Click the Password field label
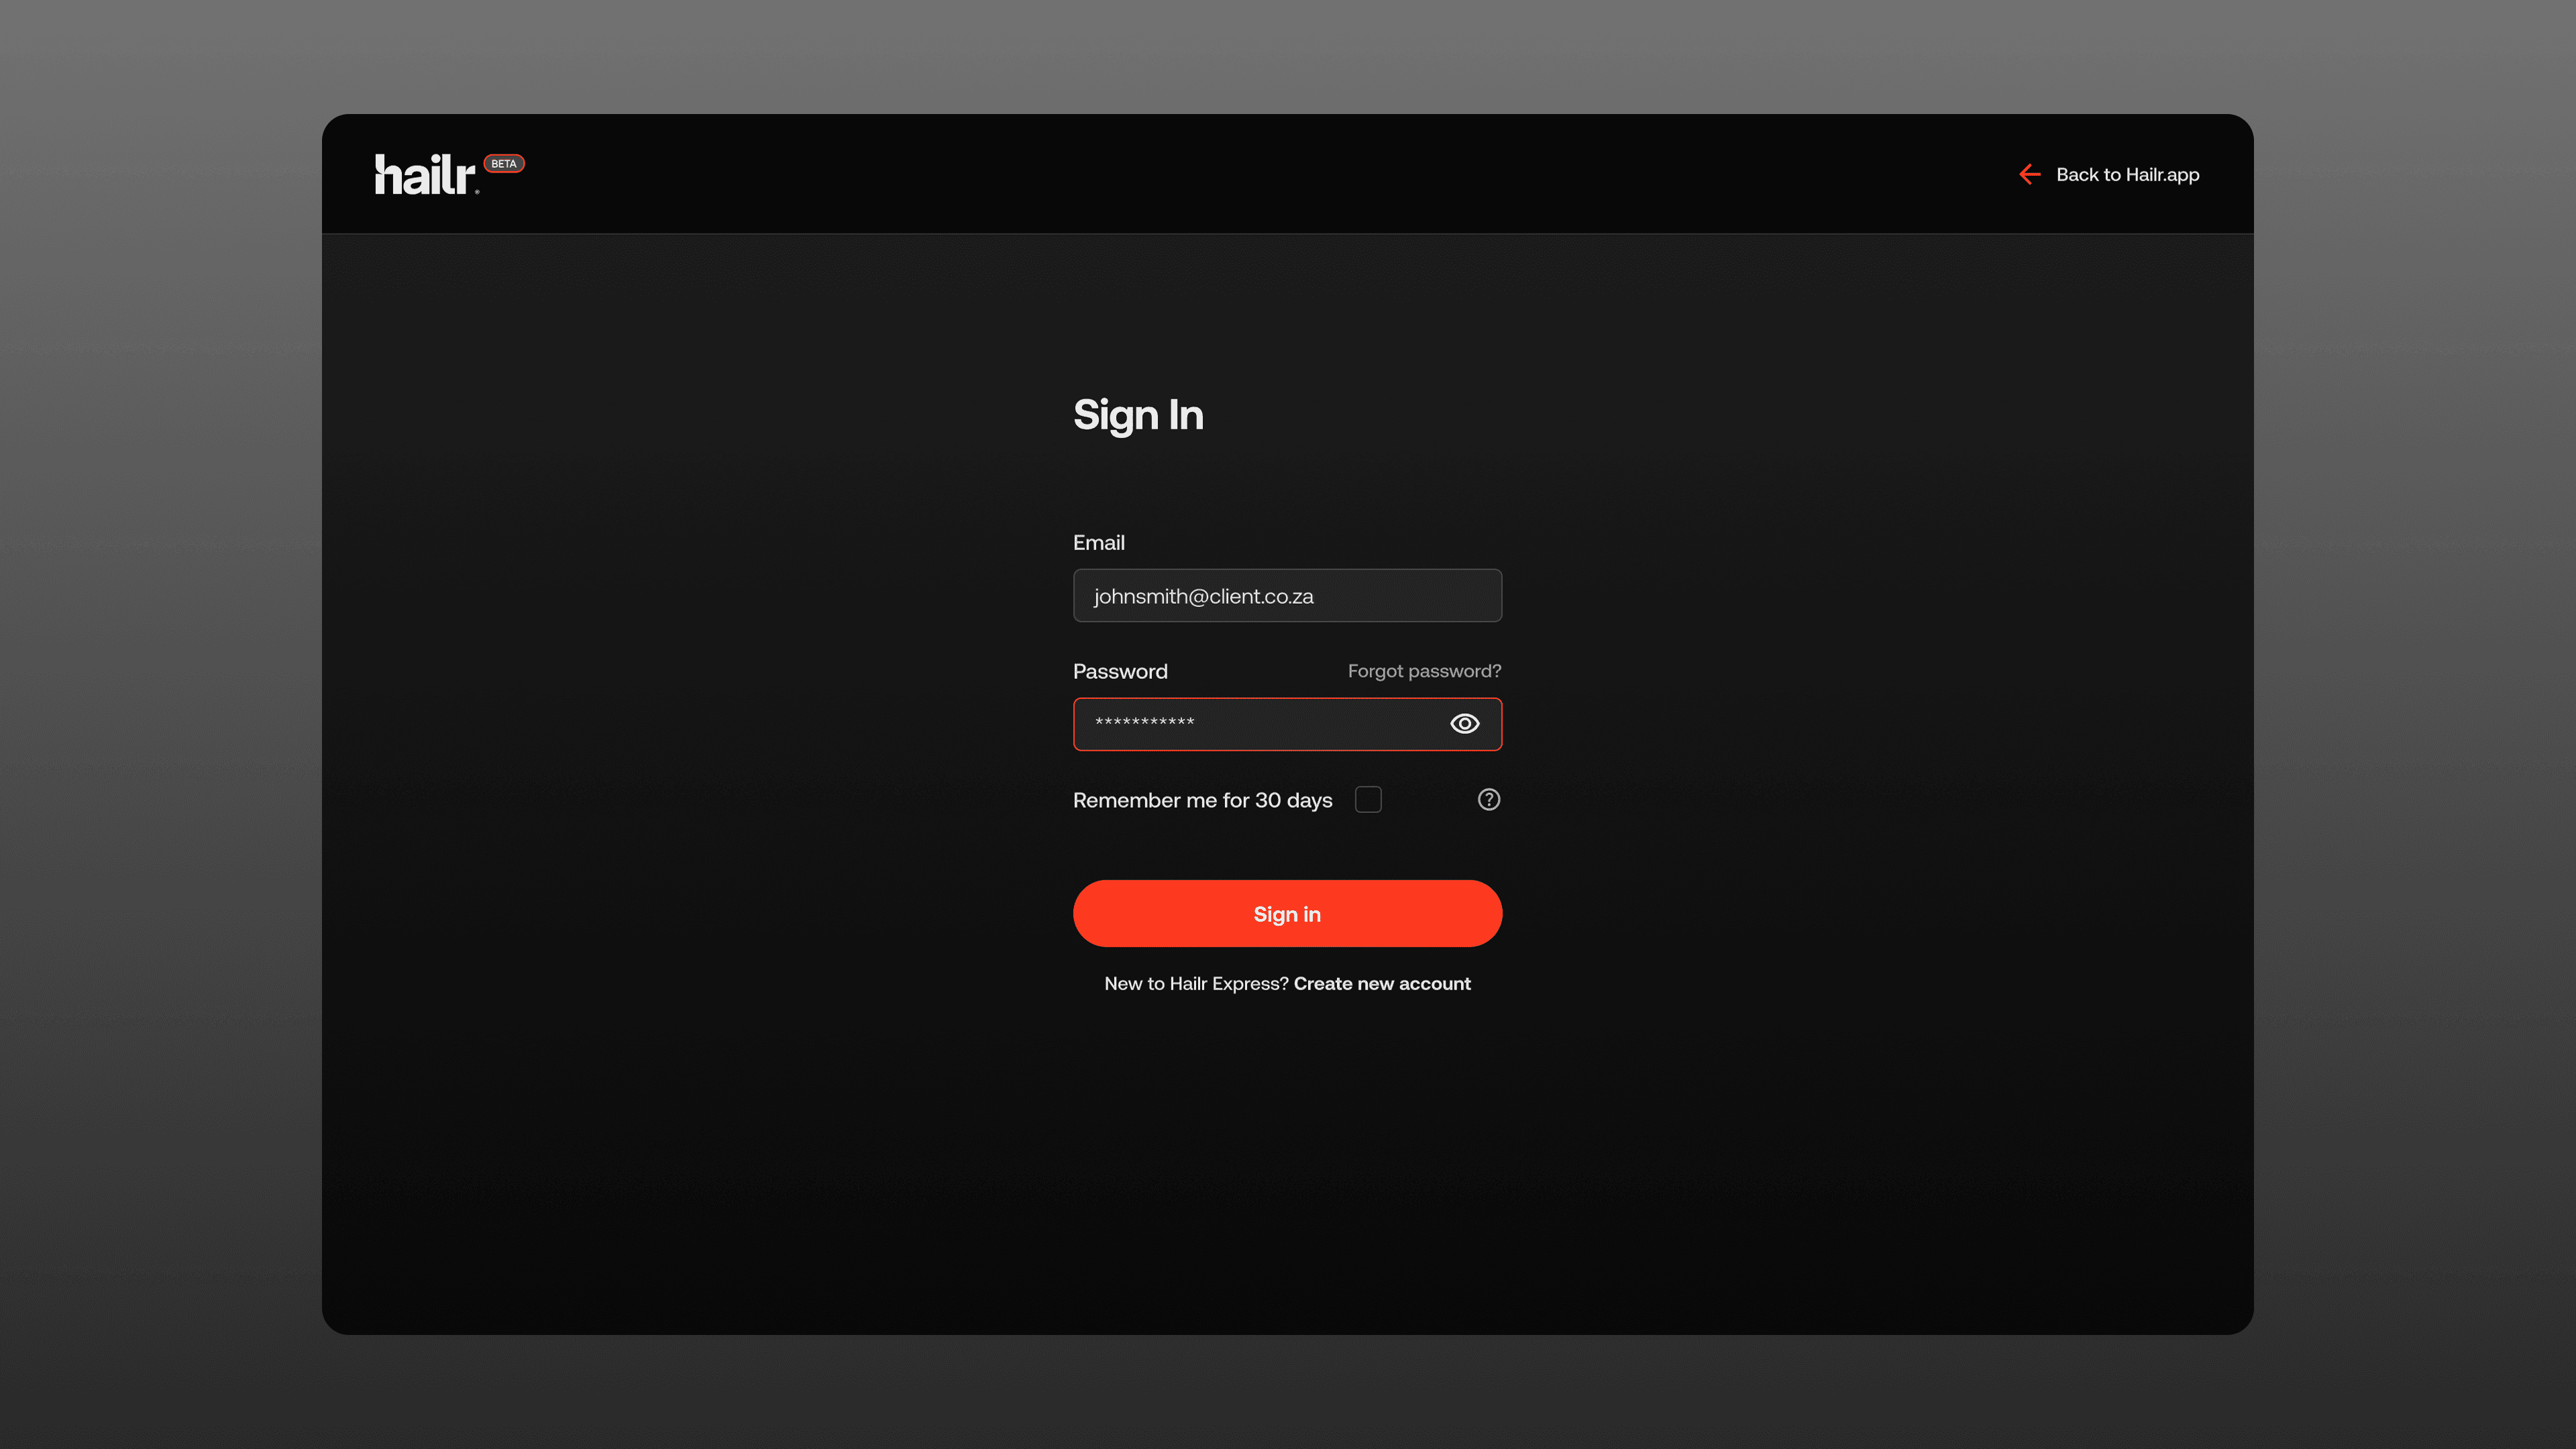 coord(1120,672)
